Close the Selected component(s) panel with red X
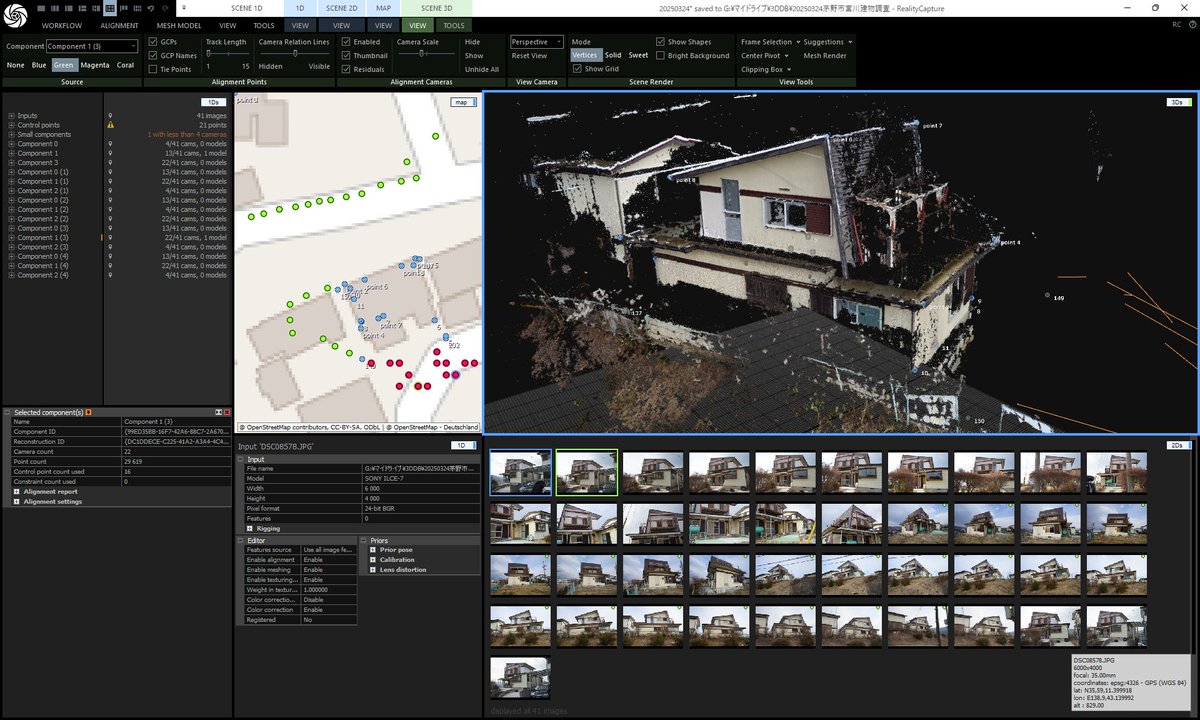Screen dimensions: 1200x720 227,412
